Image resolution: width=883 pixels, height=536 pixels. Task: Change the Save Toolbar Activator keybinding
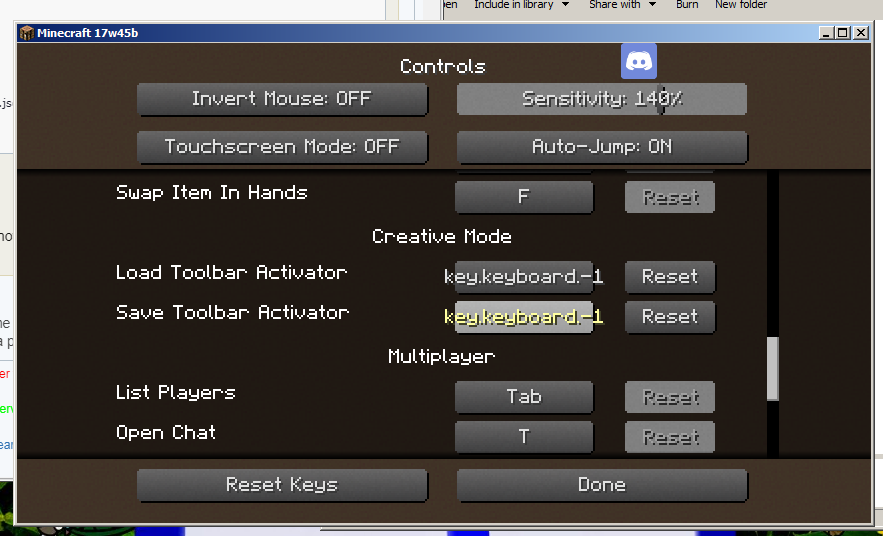(524, 316)
